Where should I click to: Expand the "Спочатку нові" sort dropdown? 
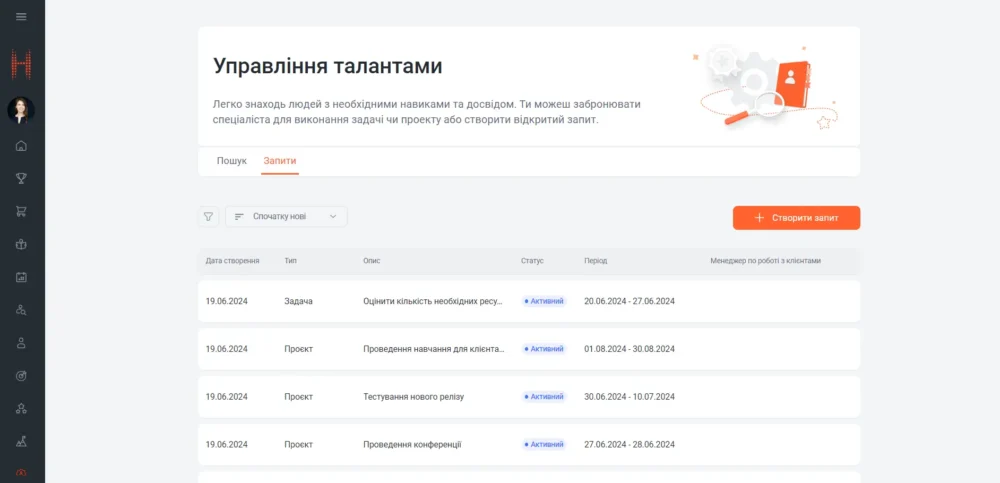[x=286, y=217]
